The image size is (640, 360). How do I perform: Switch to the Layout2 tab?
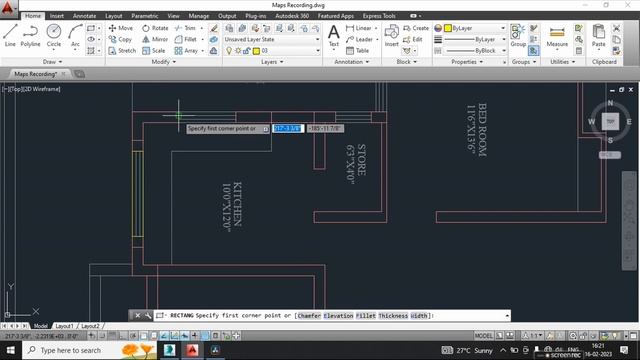point(90,326)
